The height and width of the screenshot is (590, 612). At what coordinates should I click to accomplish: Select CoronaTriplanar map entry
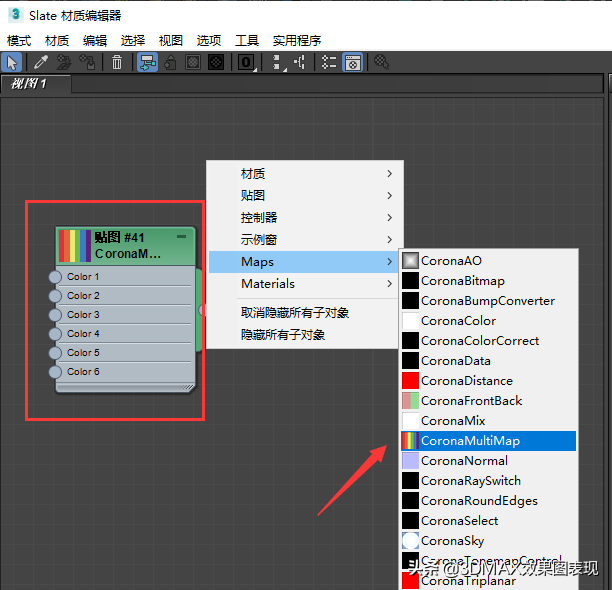(488, 581)
